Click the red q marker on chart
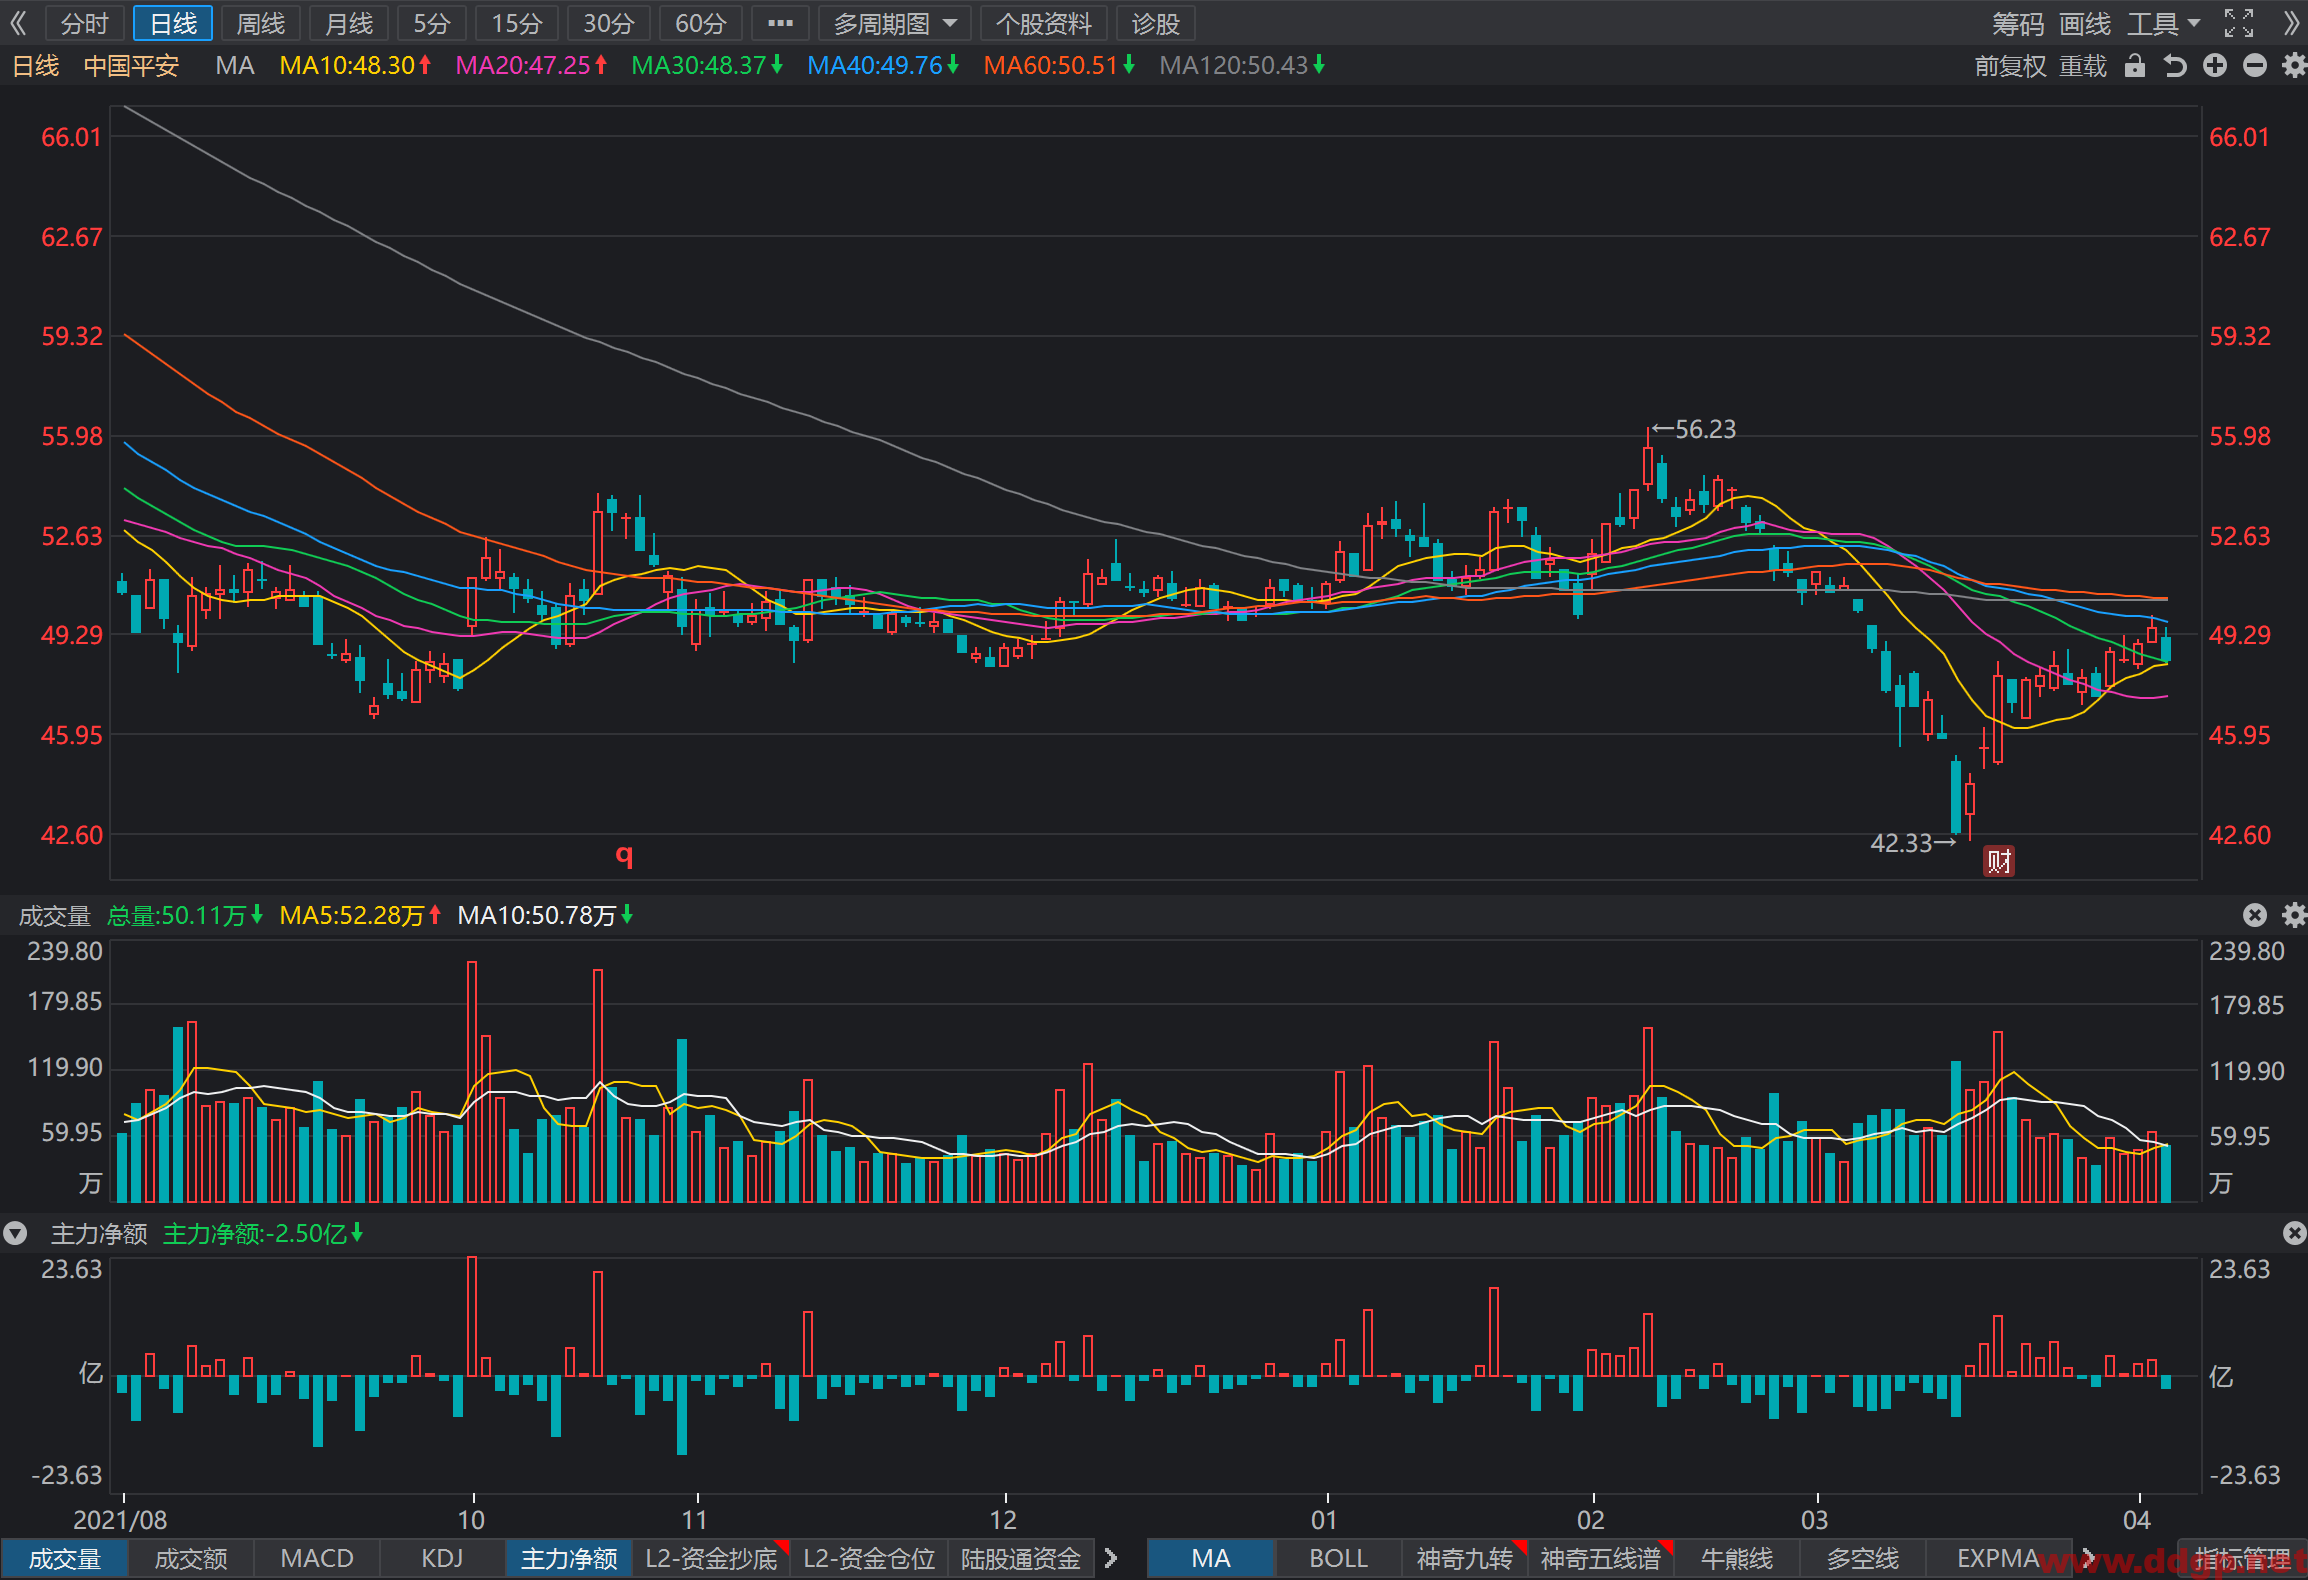Image resolution: width=2308 pixels, height=1580 pixels. coord(624,855)
